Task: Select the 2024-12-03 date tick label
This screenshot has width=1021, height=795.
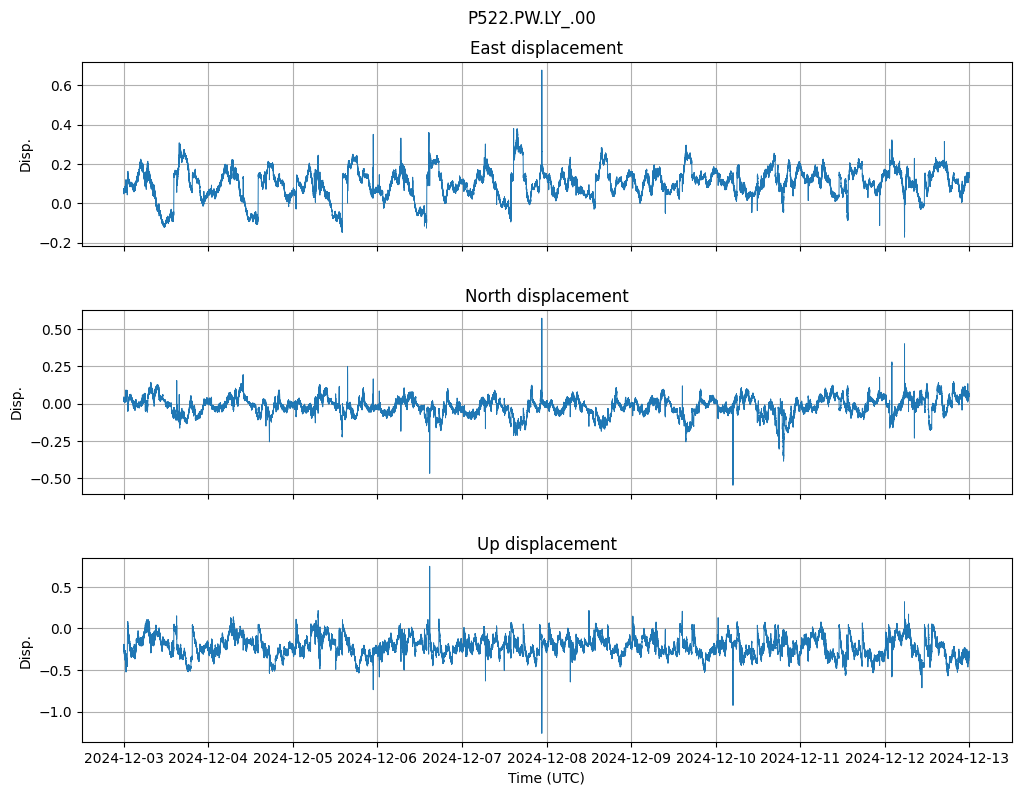Action: click(124, 759)
